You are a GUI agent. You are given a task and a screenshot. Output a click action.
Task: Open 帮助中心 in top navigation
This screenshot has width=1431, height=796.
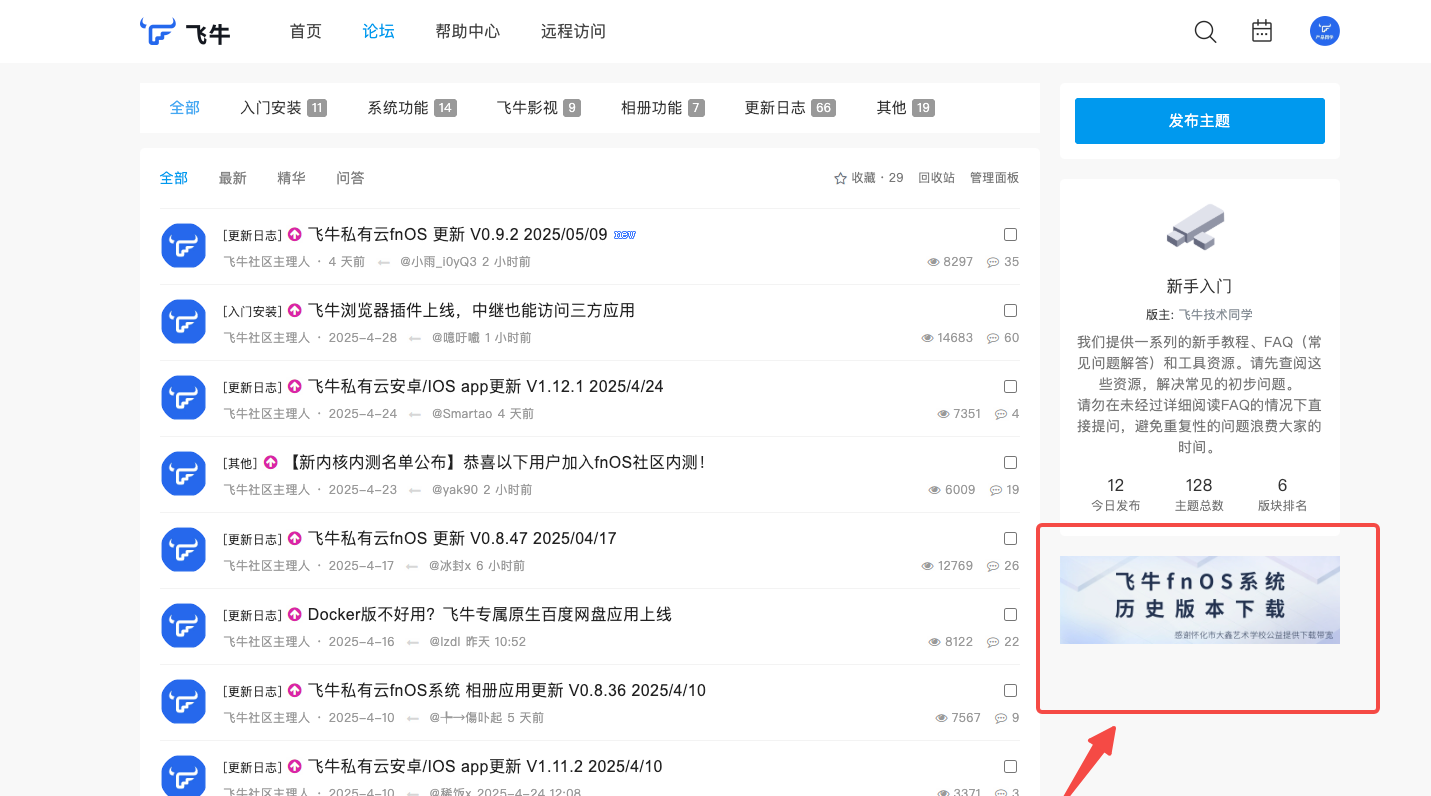468,31
